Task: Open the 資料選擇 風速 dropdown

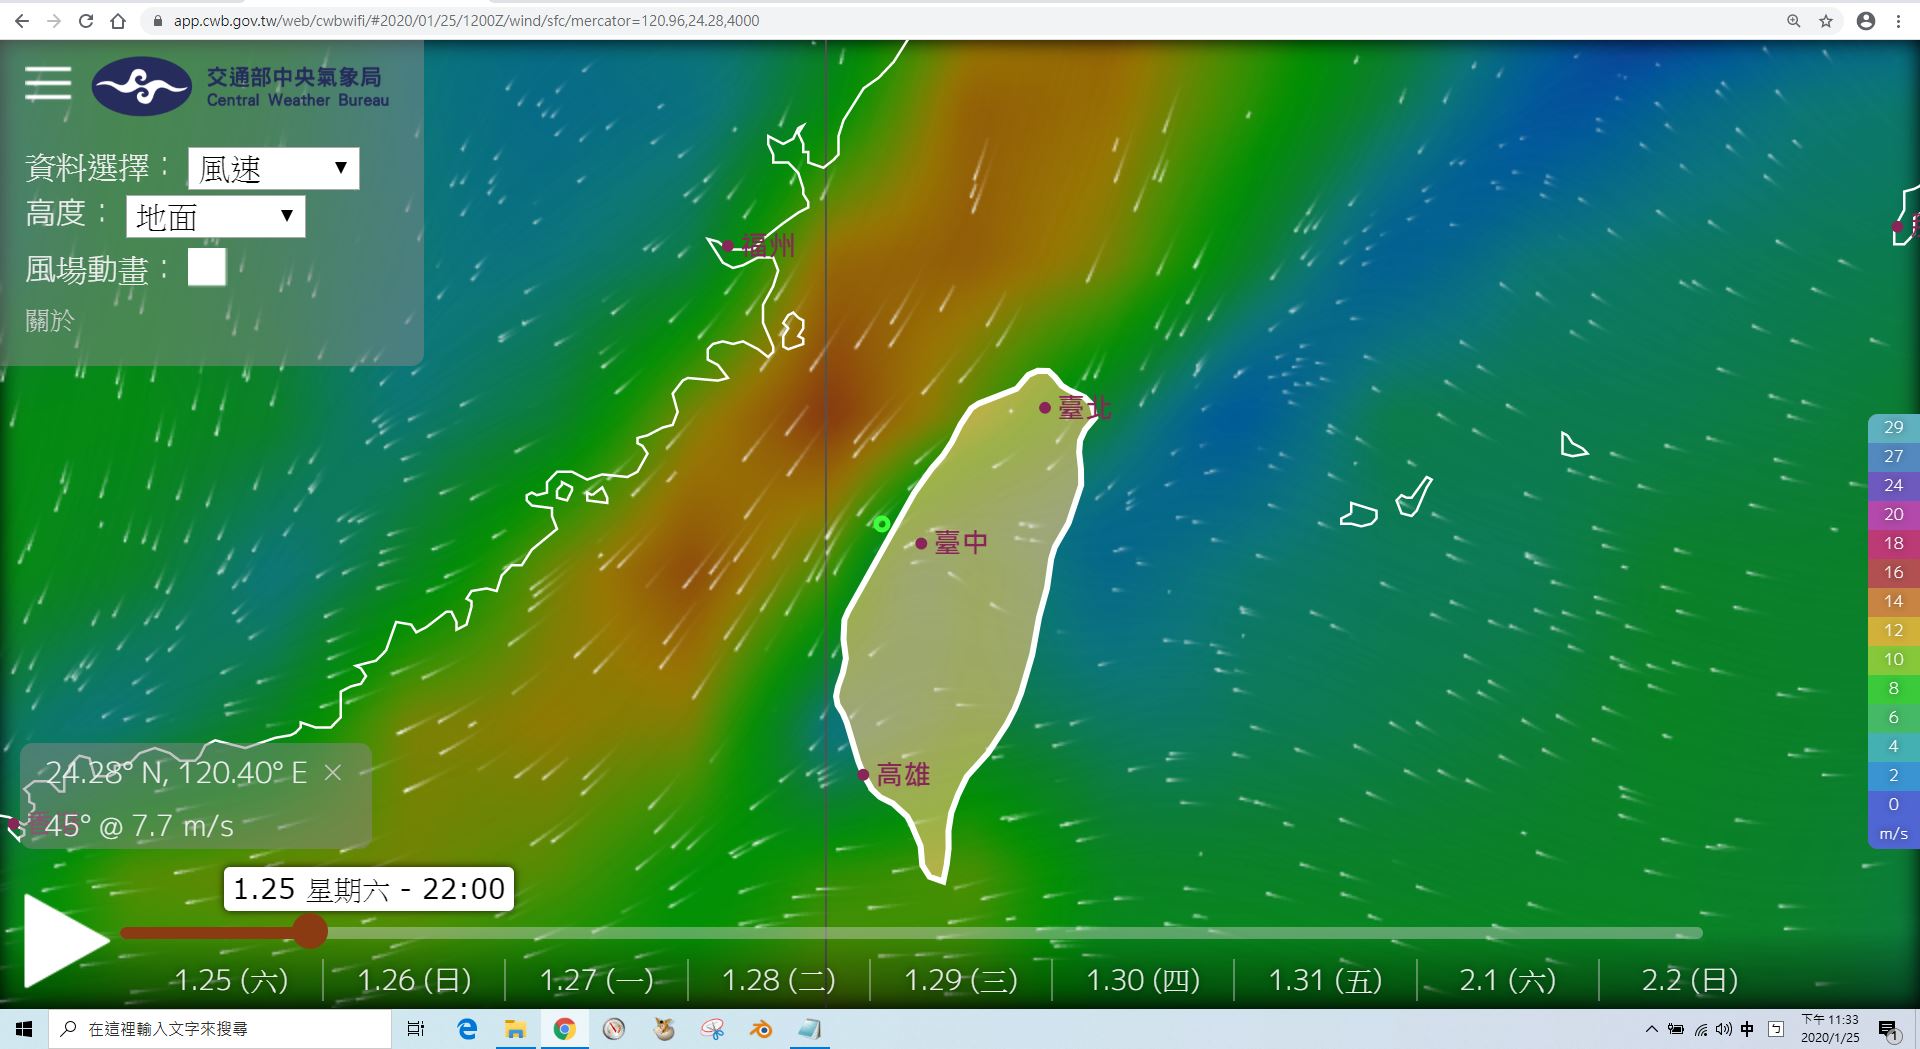Action: (273, 168)
